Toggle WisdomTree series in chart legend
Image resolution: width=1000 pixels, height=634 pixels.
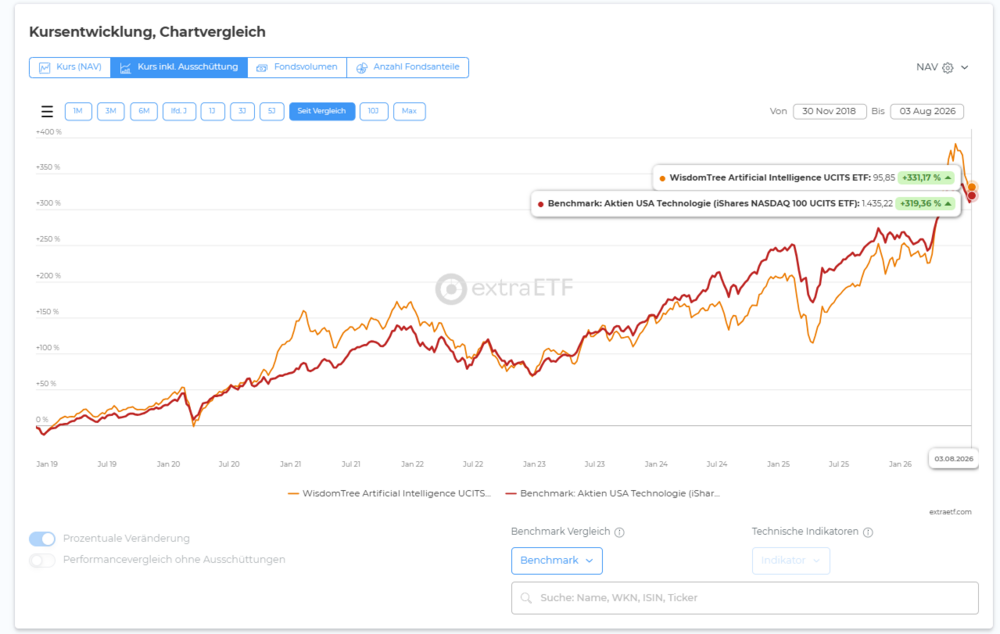point(389,494)
